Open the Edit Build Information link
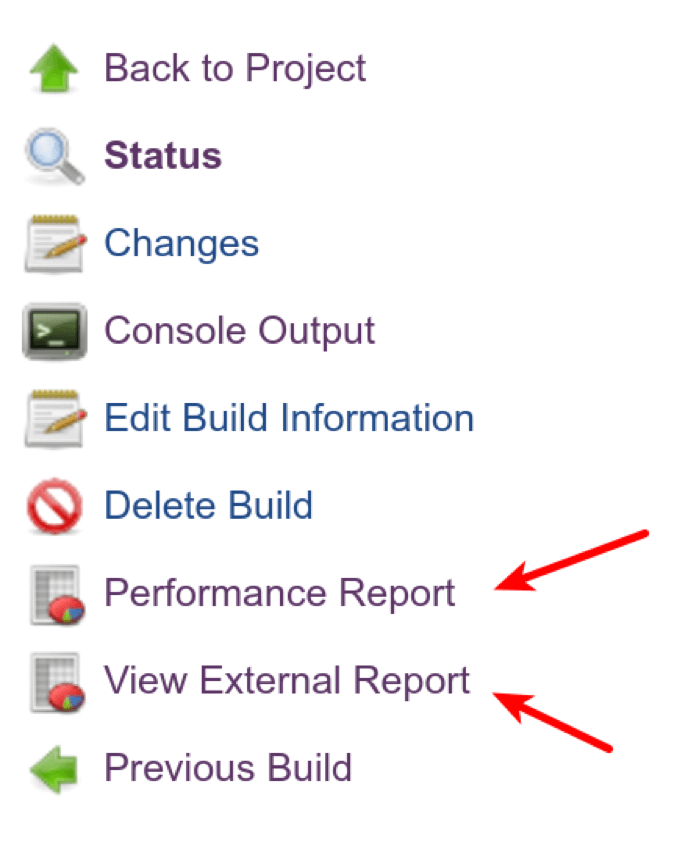Image resolution: width=688 pixels, height=856 pixels. [x=289, y=418]
